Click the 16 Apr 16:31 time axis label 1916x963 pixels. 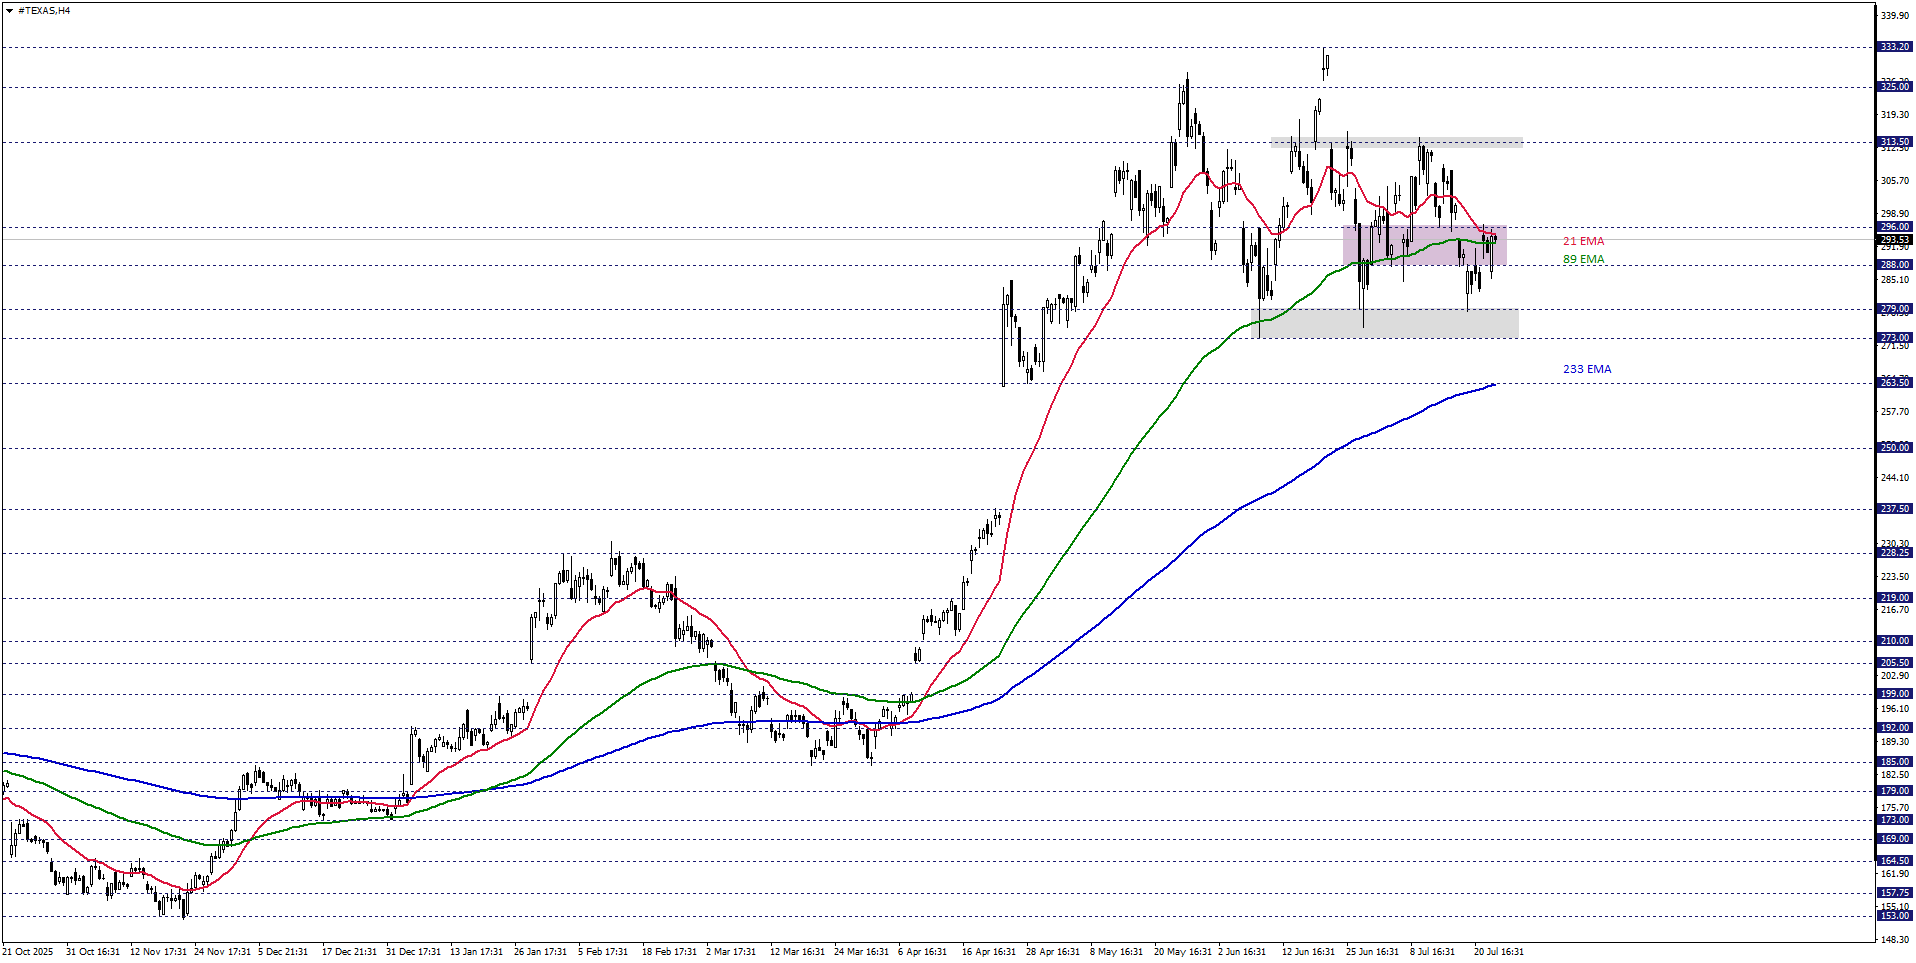(x=988, y=951)
